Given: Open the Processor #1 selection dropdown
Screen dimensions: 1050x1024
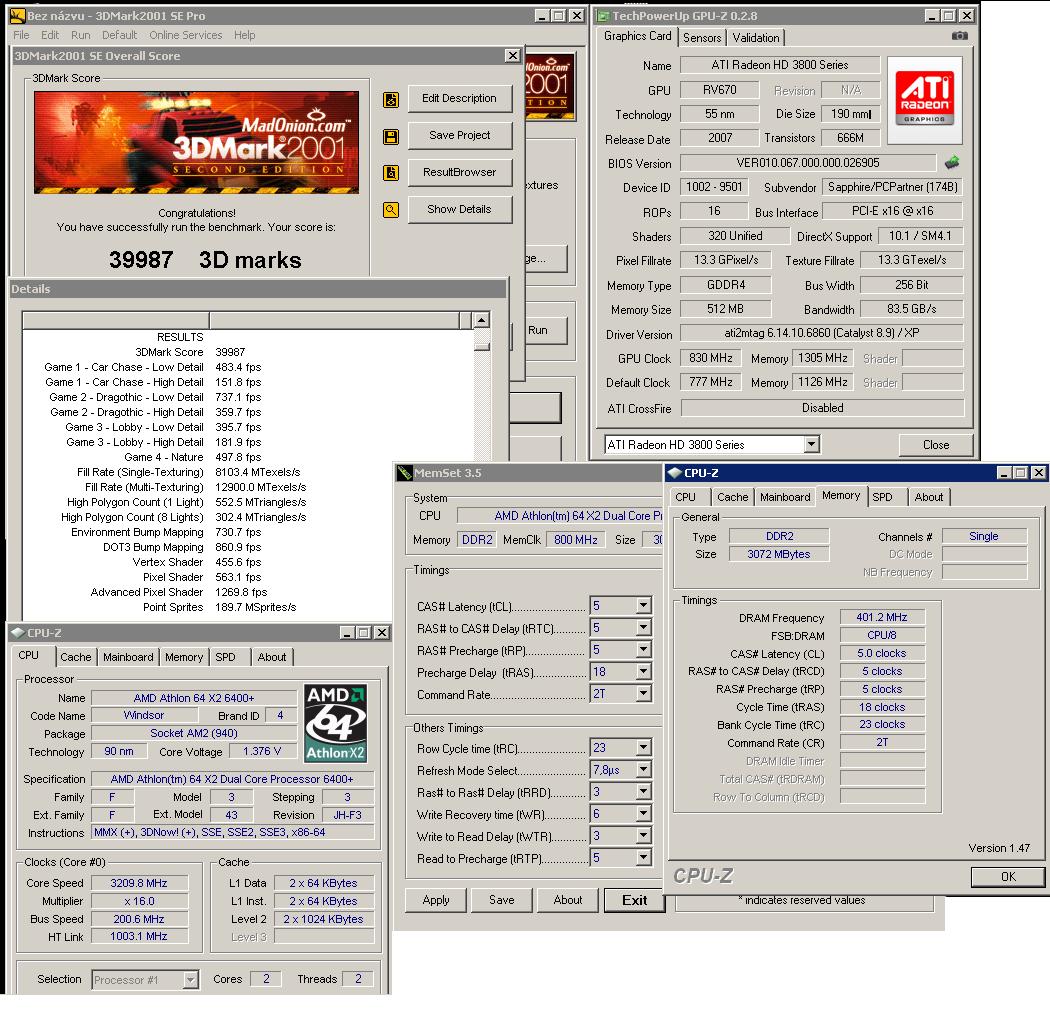Looking at the screenshot, I should click(191, 980).
